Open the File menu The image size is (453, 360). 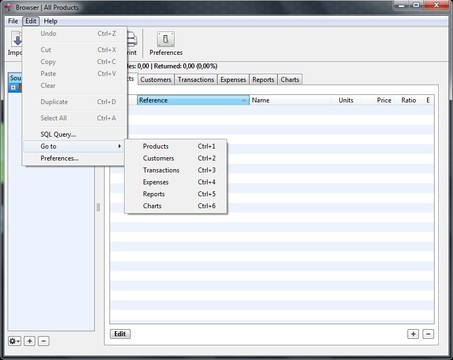coord(13,21)
